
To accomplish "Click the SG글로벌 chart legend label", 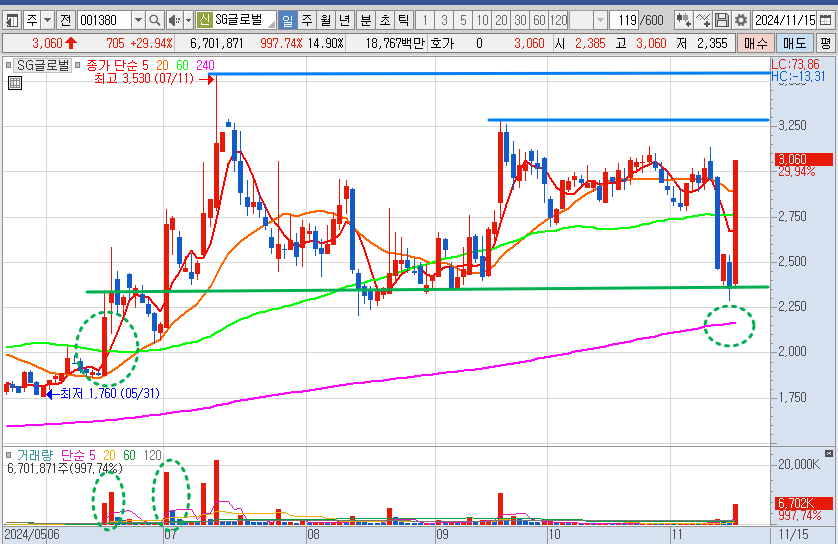I will pyautogui.click(x=43, y=65).
